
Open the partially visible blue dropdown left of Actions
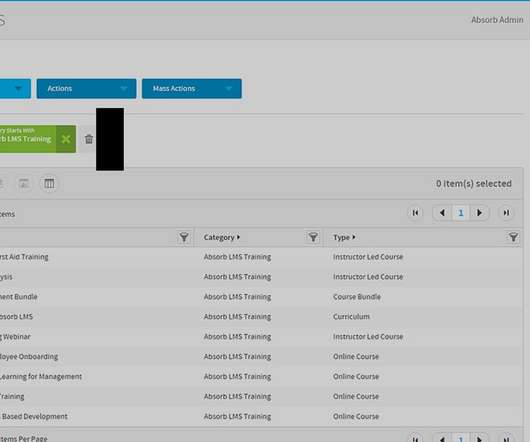(15, 89)
